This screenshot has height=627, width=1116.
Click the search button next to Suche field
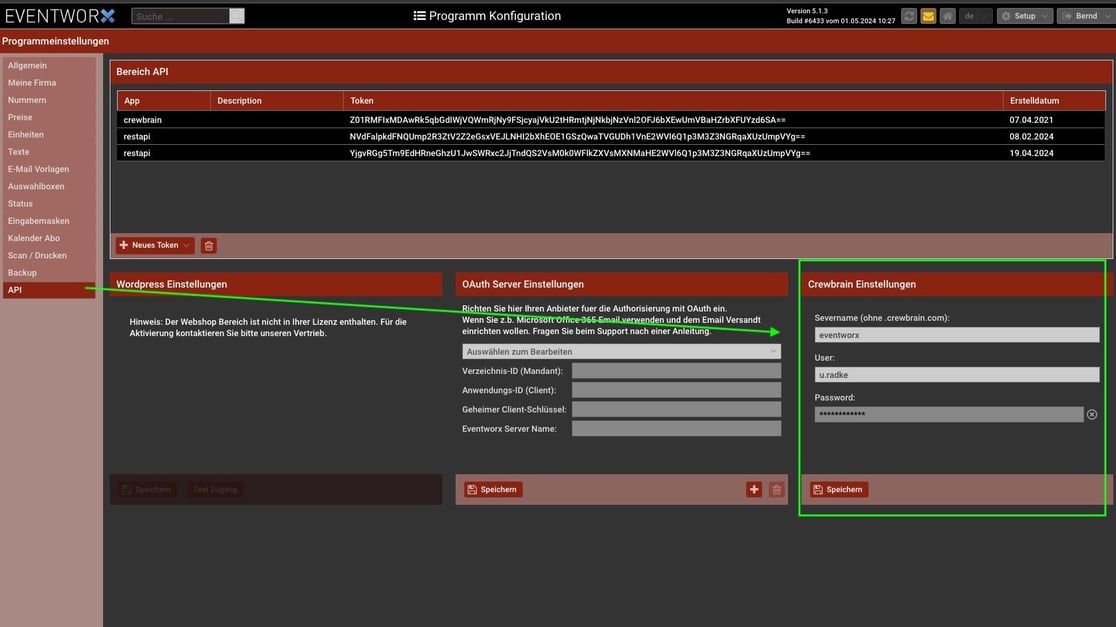tap(237, 16)
